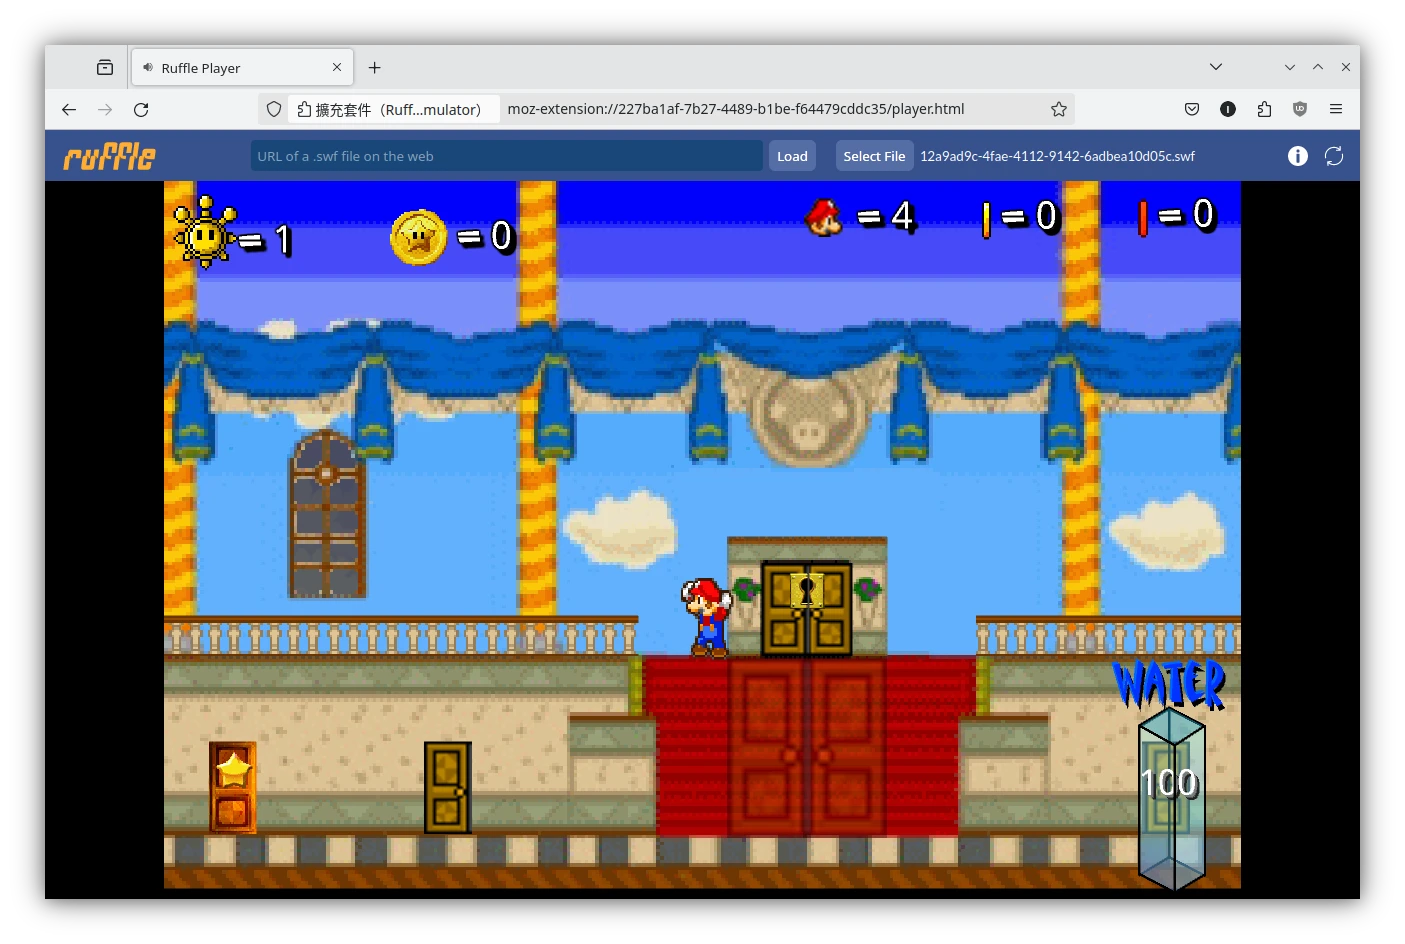The width and height of the screenshot is (1405, 944).
Task: Open the recent browsing tab overview button
Action: tap(105, 67)
